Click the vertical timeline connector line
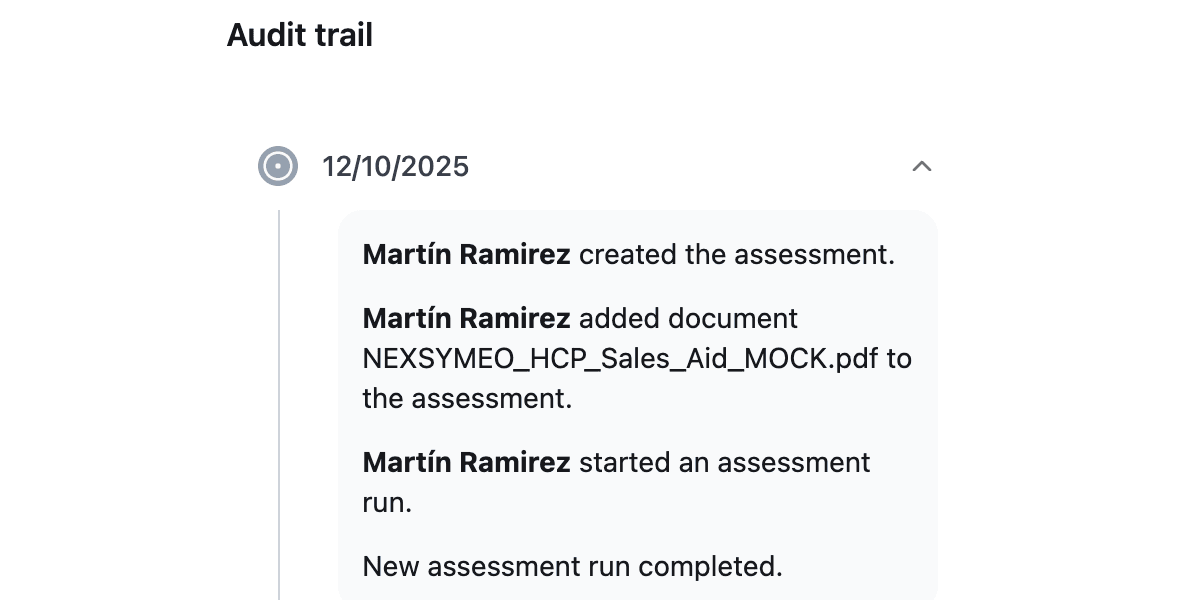Image resolution: width=1200 pixels, height=600 pixels. click(x=278, y=400)
